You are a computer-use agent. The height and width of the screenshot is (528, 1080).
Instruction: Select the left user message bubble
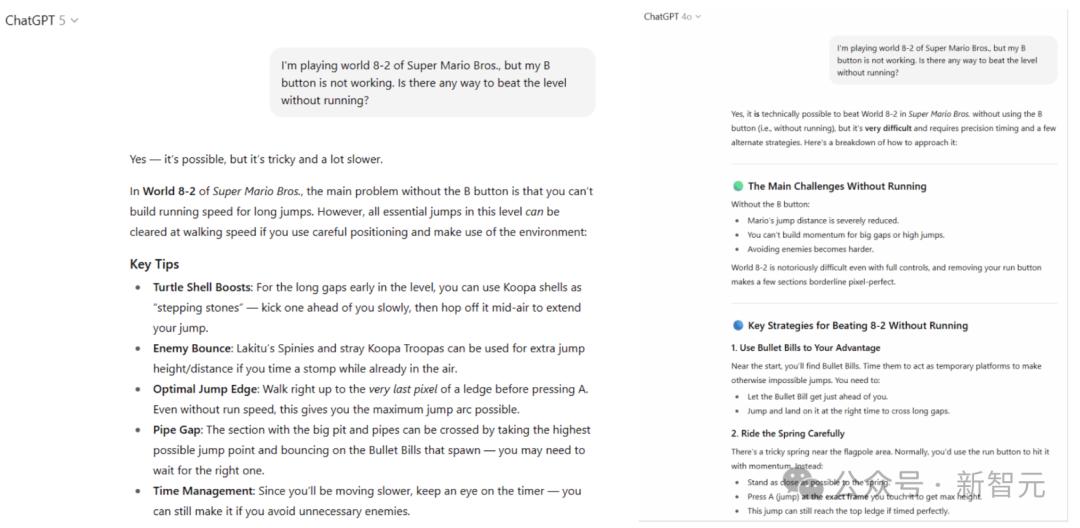pos(432,82)
